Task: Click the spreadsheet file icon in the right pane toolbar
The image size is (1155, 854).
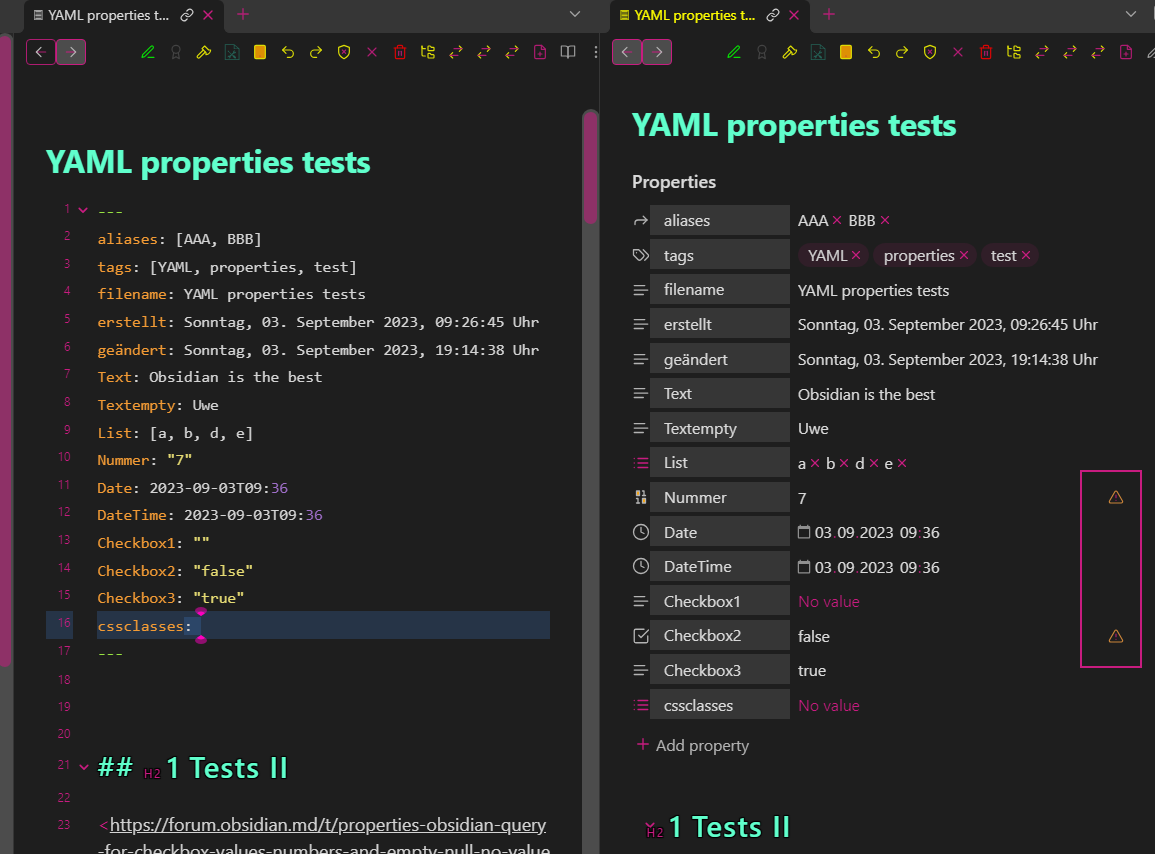Action: [x=818, y=52]
